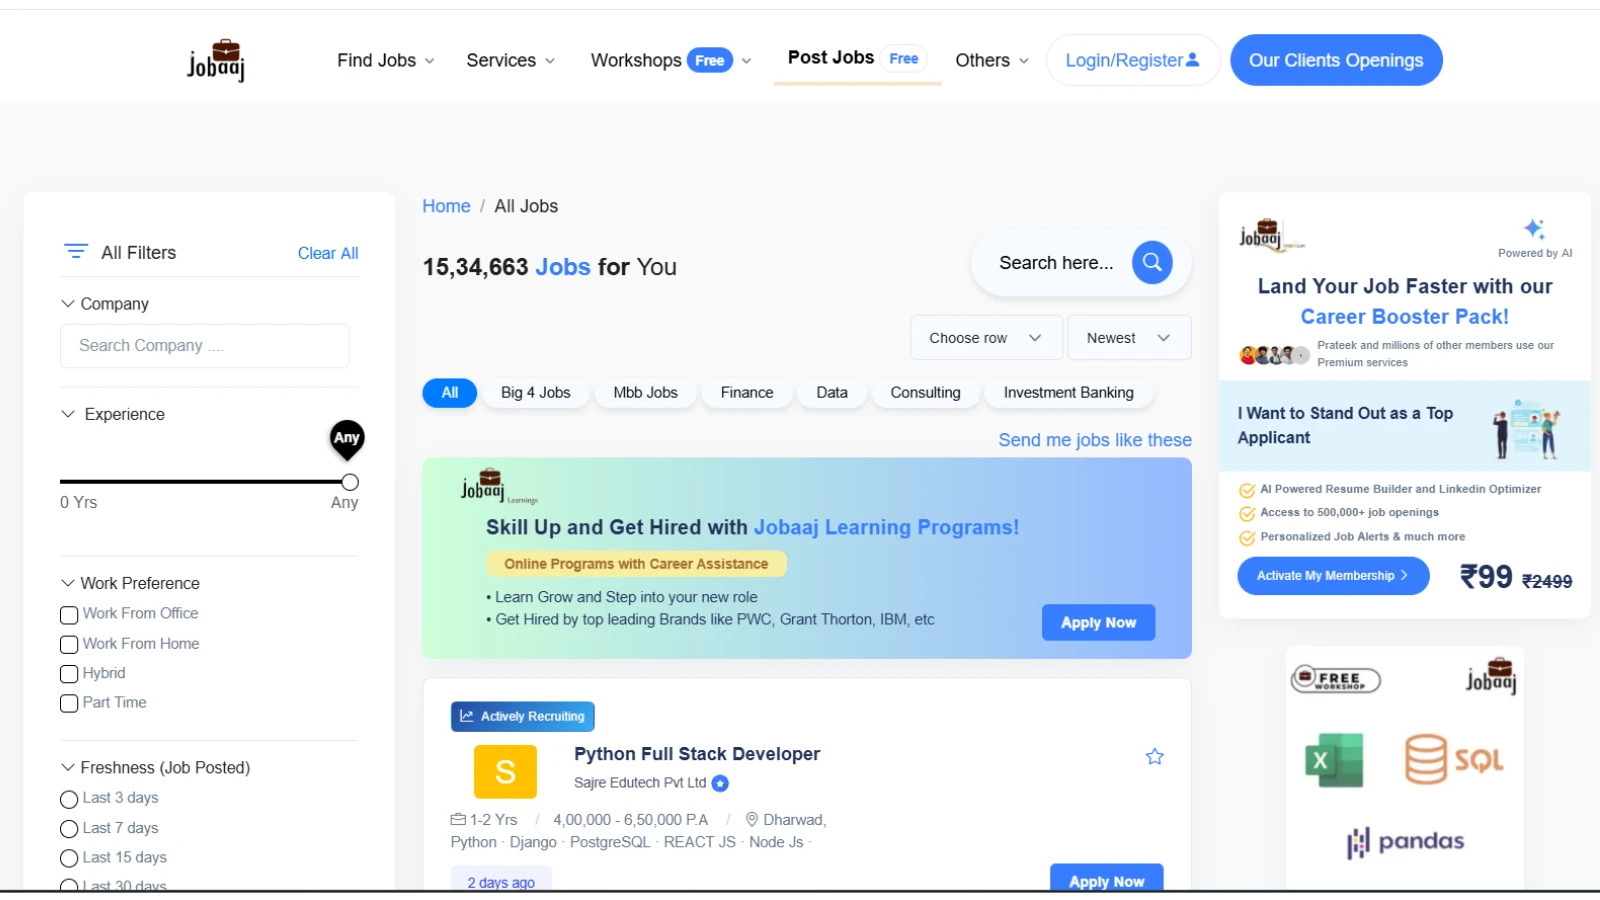Click the Search Company input field
This screenshot has height=900, width=1600.
204,346
